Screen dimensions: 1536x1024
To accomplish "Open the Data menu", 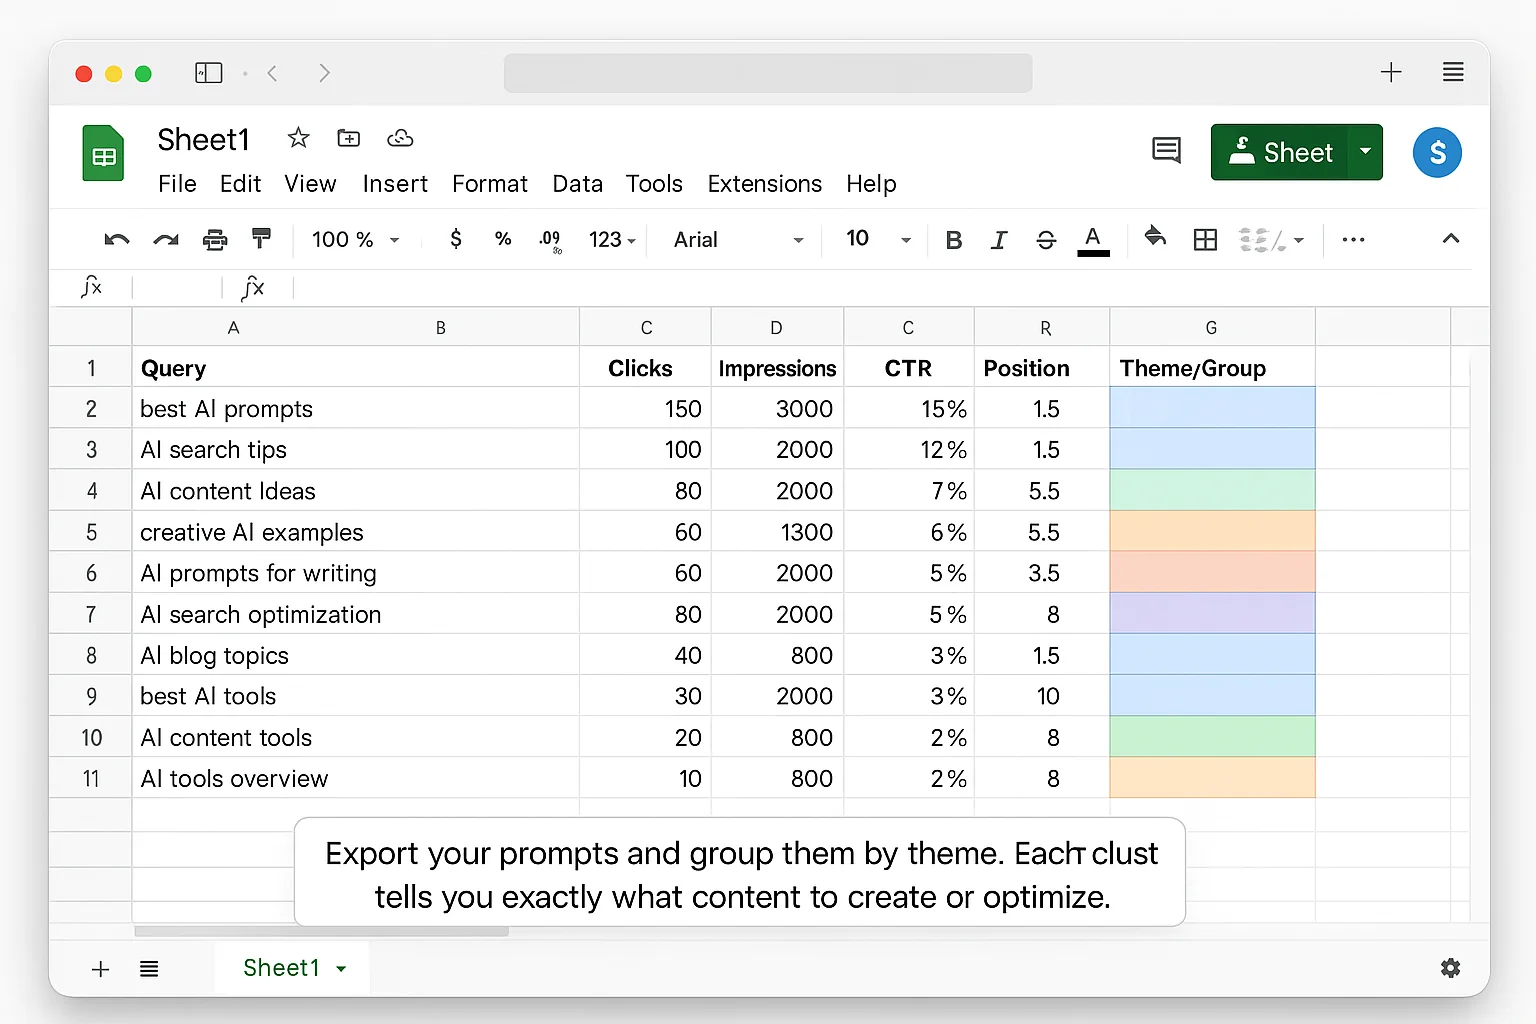I will pos(577,184).
